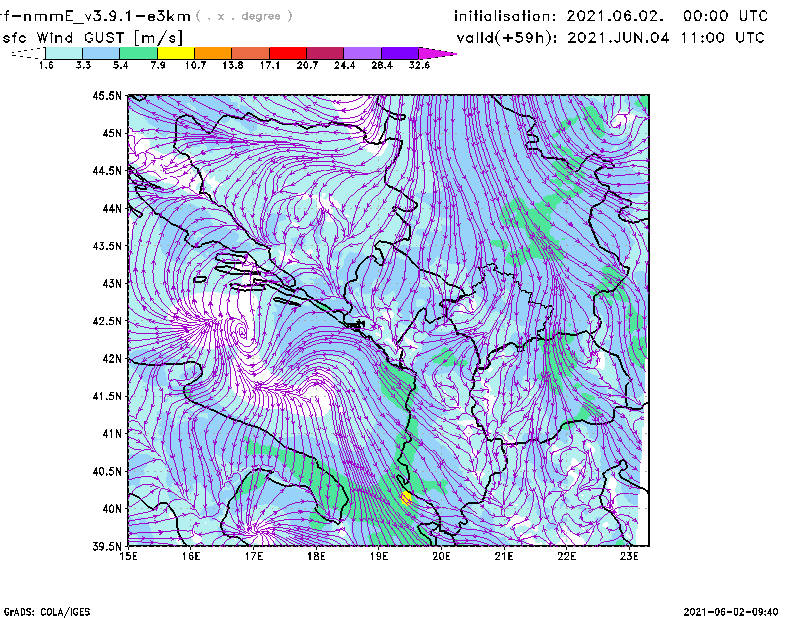Click the '20E' longitude axis label

click(x=441, y=556)
